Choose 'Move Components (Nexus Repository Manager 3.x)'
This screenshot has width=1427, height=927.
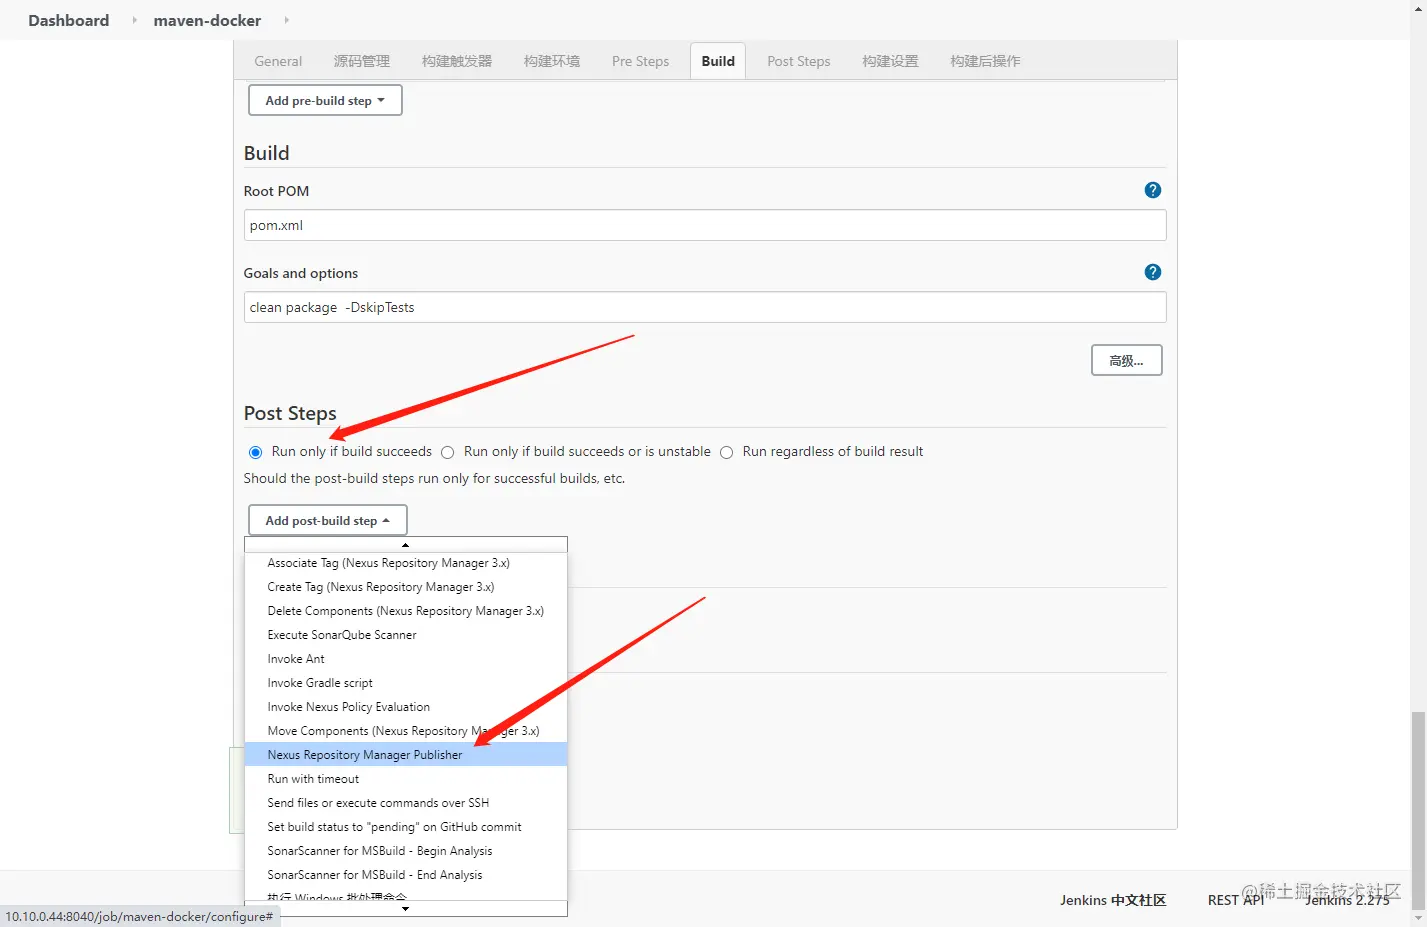[406, 731]
